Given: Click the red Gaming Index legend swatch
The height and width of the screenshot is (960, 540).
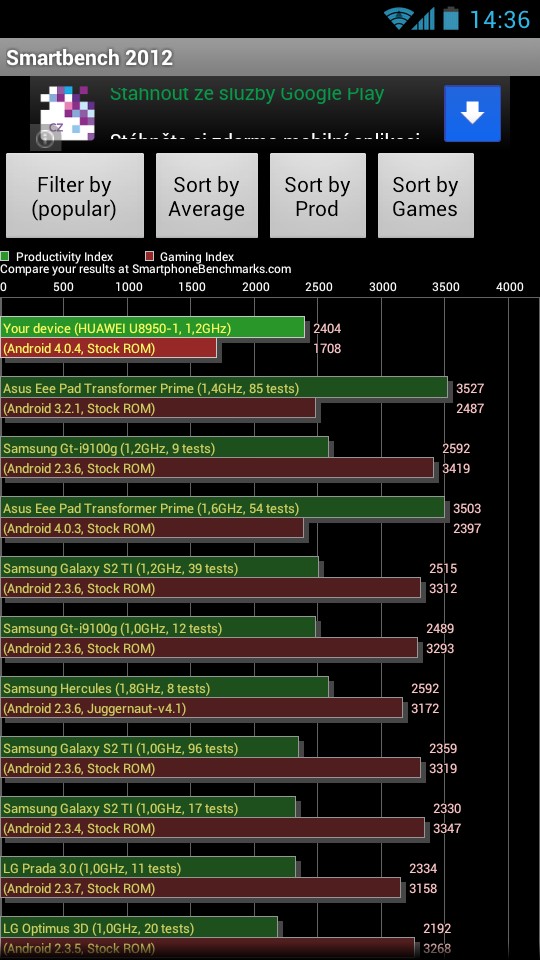Looking at the screenshot, I should [x=149, y=257].
